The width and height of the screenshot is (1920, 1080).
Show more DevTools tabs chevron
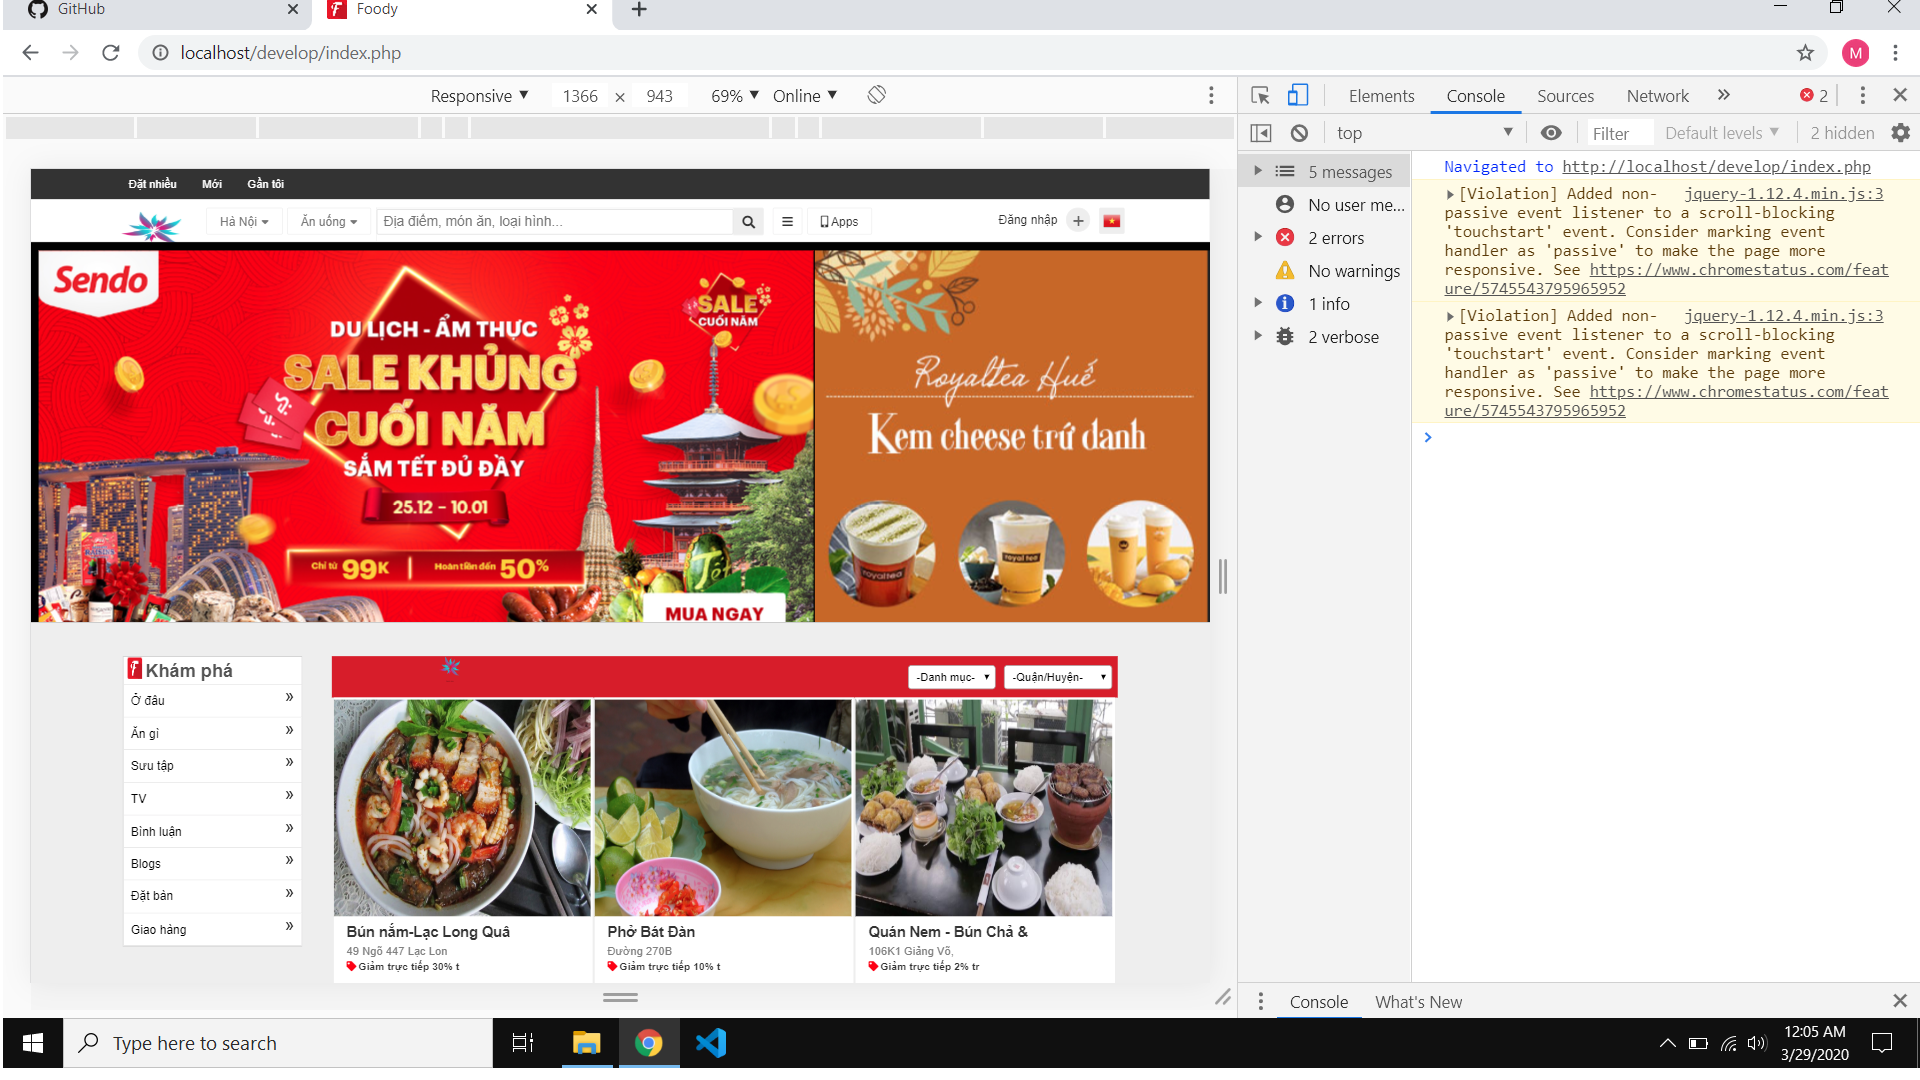[x=1724, y=95]
